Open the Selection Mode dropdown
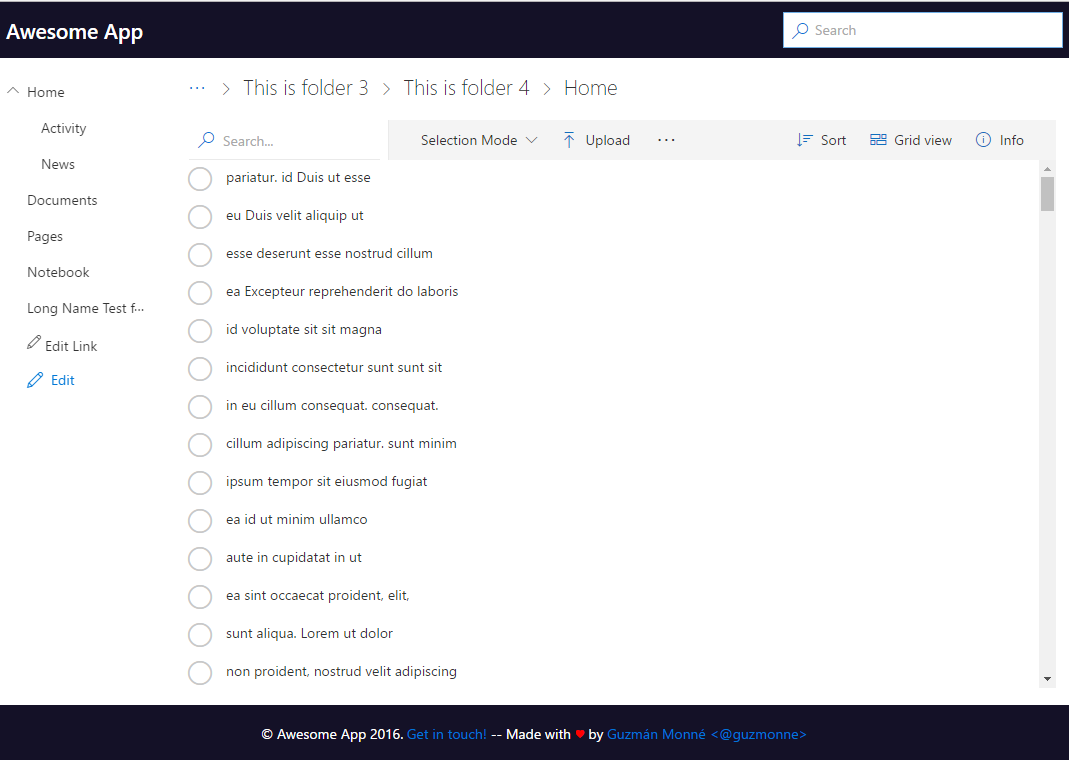 479,140
